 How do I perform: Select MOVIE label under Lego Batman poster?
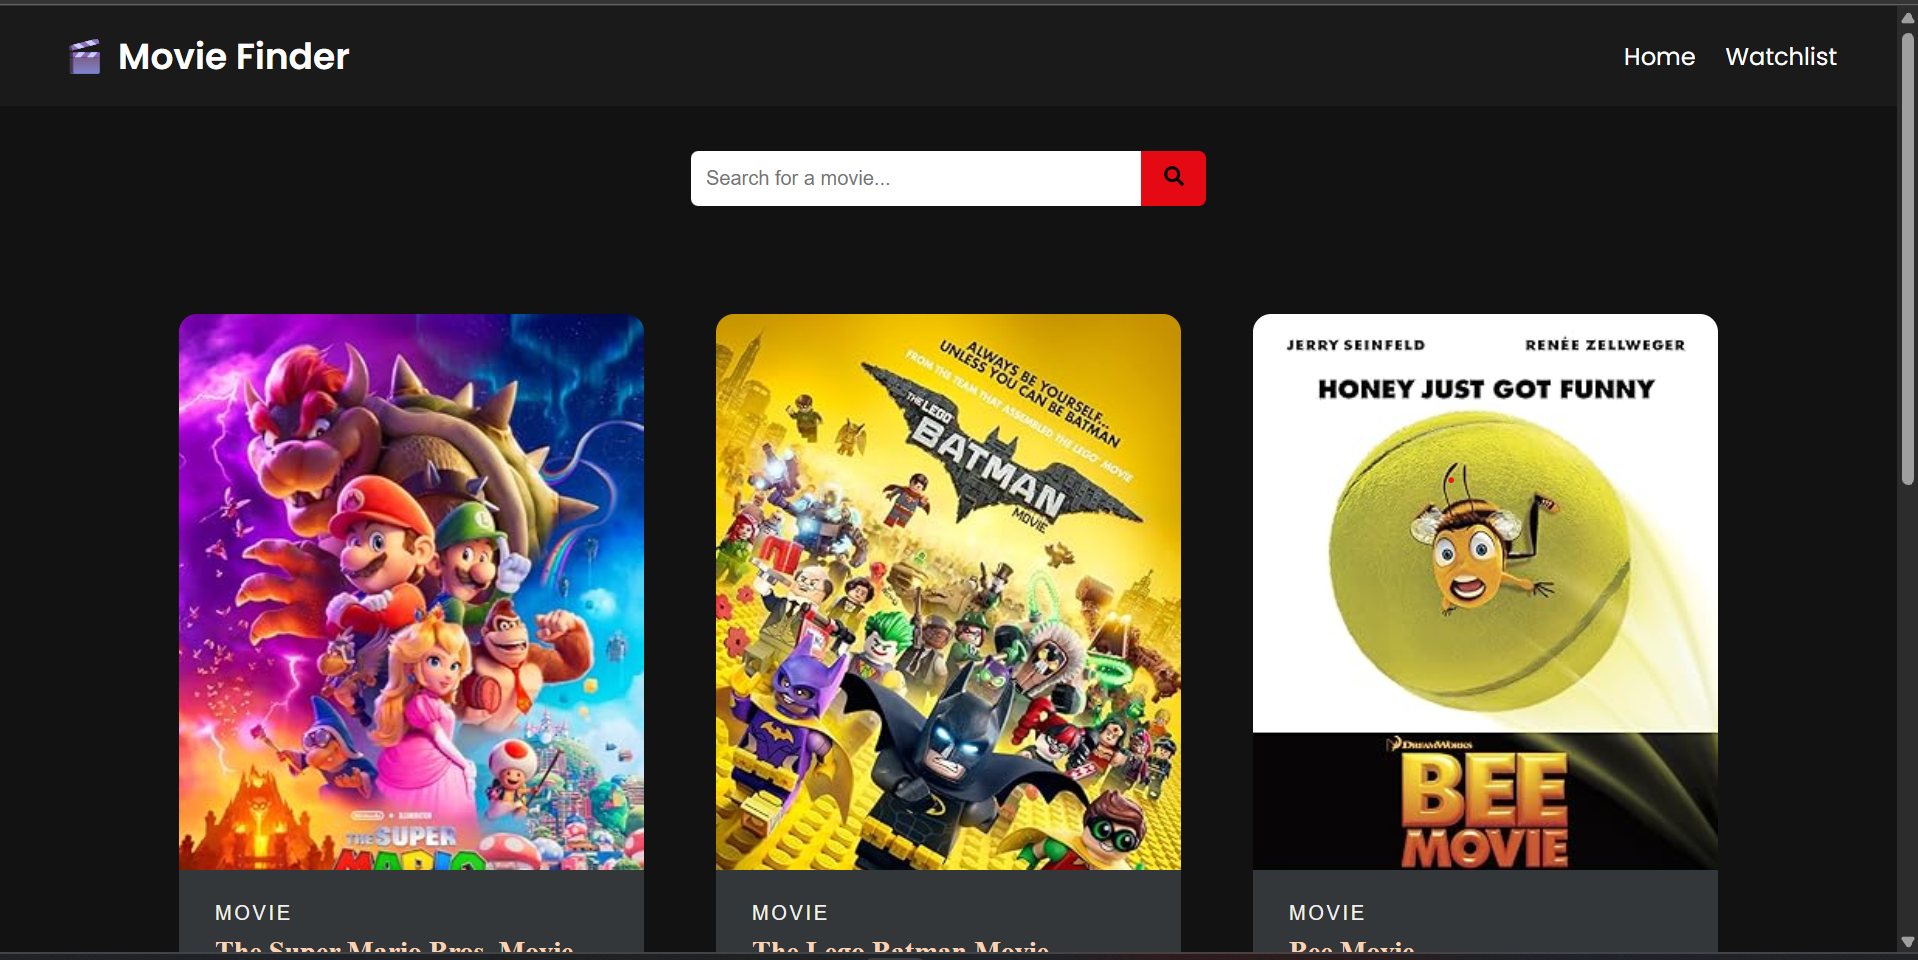(x=790, y=913)
